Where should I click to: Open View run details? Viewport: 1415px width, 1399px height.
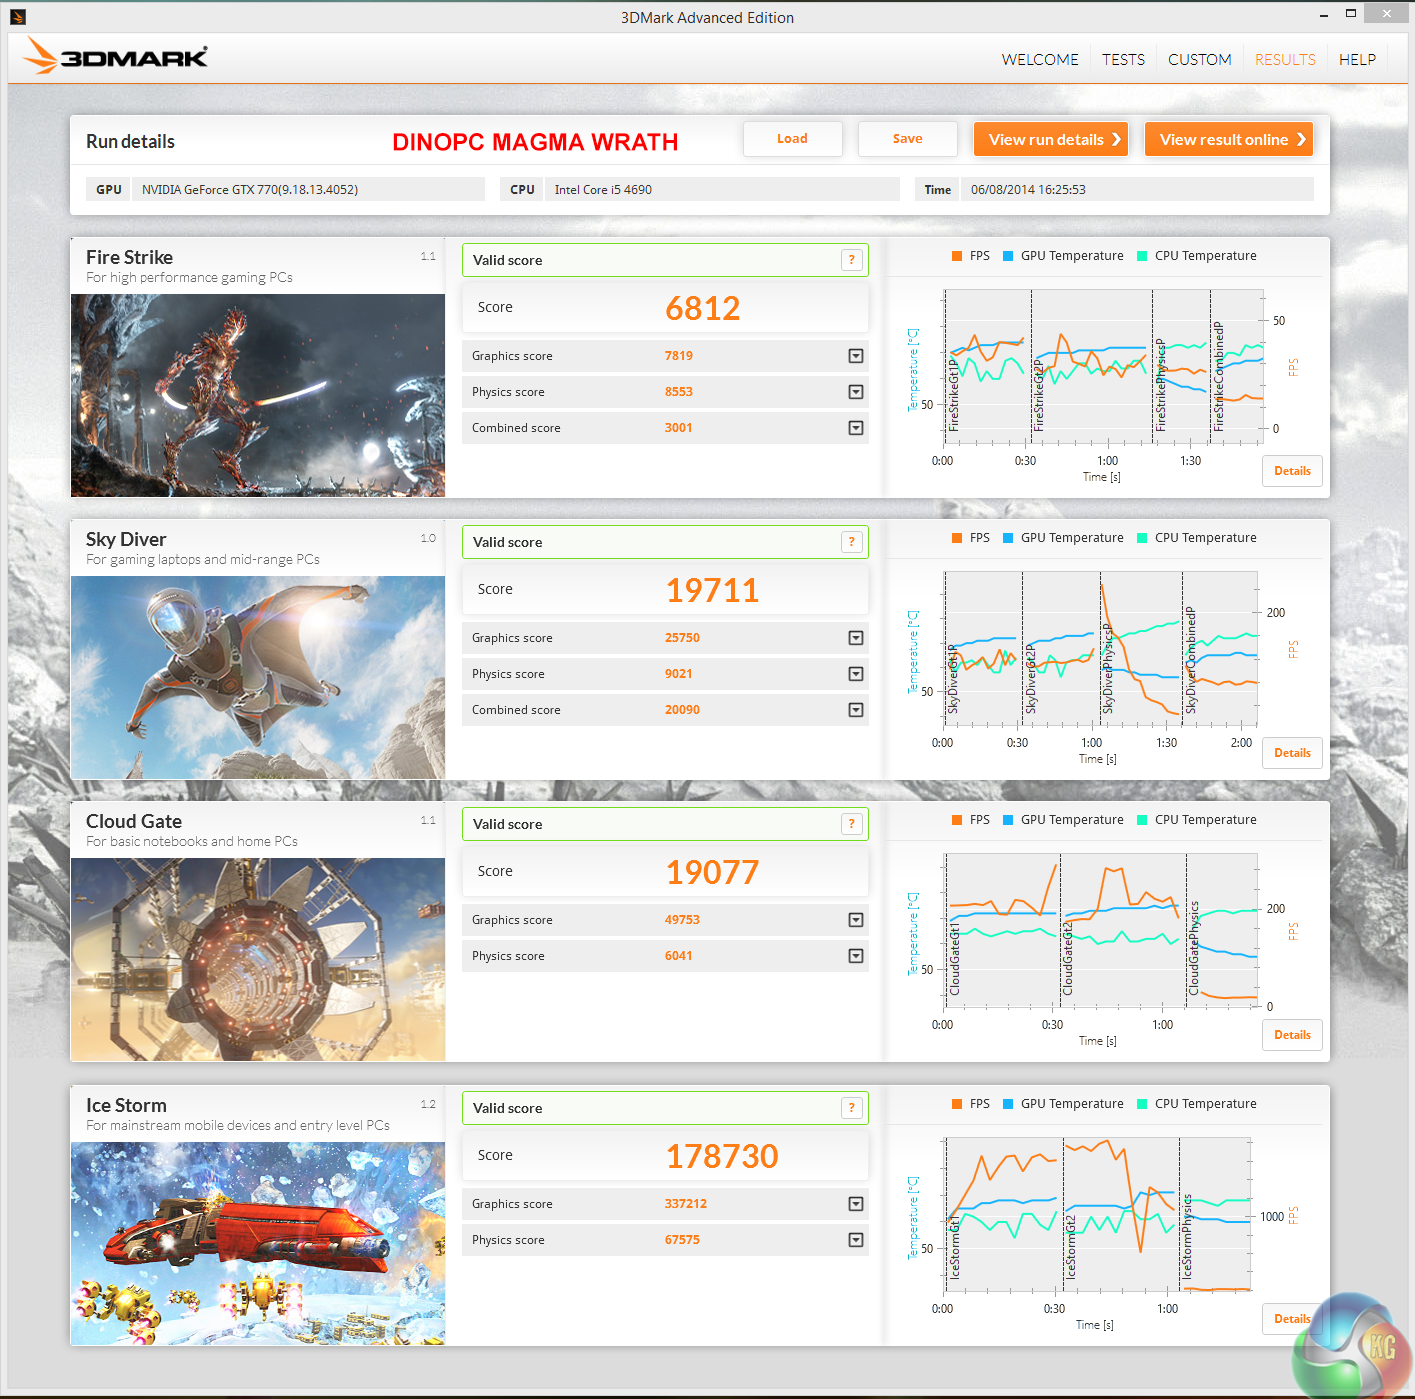[x=1050, y=139]
